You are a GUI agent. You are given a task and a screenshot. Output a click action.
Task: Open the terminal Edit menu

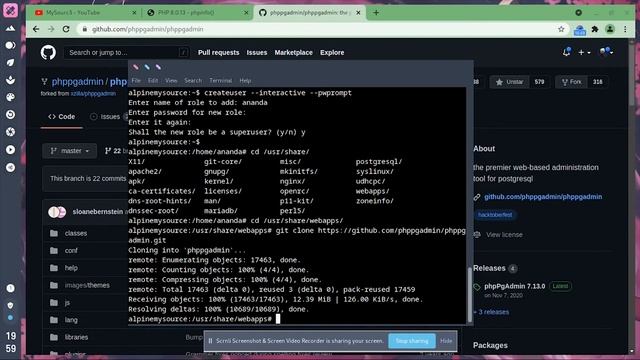153,80
